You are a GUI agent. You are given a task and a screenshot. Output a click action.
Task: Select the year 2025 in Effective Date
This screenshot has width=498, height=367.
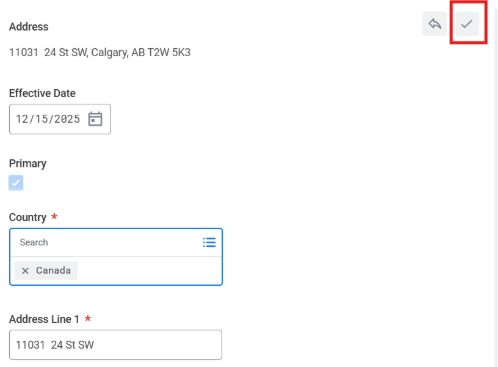68,119
